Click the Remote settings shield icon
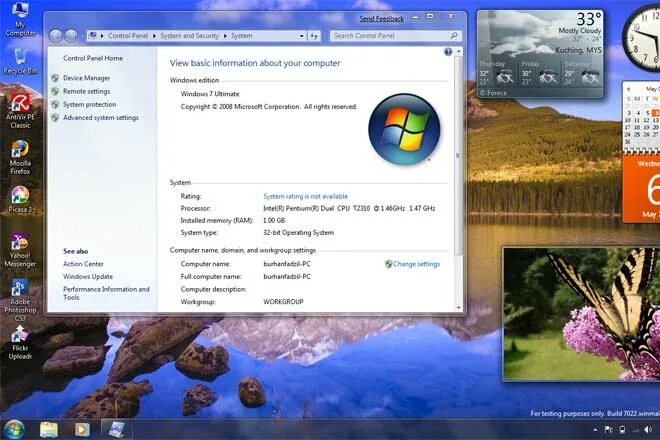 (55, 91)
